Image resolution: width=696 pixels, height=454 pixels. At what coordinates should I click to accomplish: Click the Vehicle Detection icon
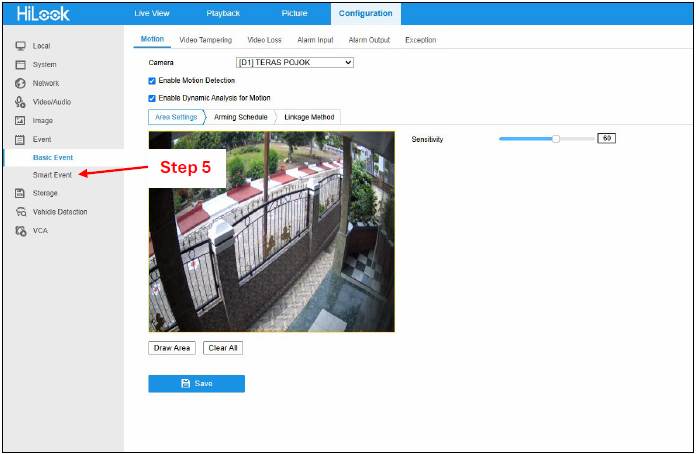pyautogui.click(x=20, y=212)
